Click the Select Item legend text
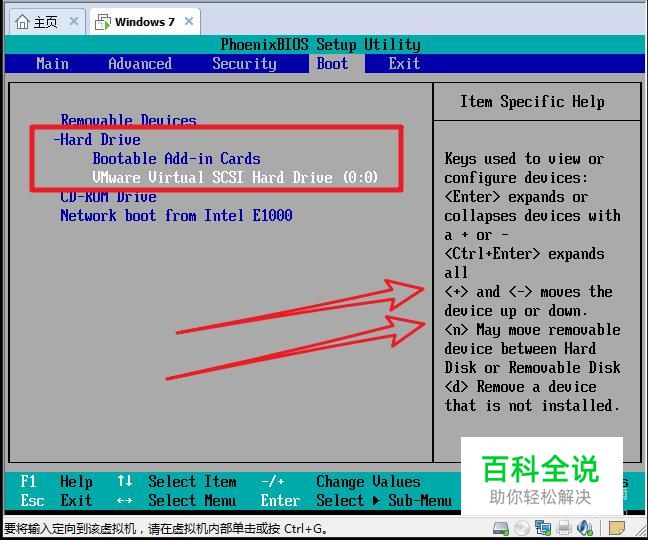The height and width of the screenshot is (540, 648). (193, 481)
